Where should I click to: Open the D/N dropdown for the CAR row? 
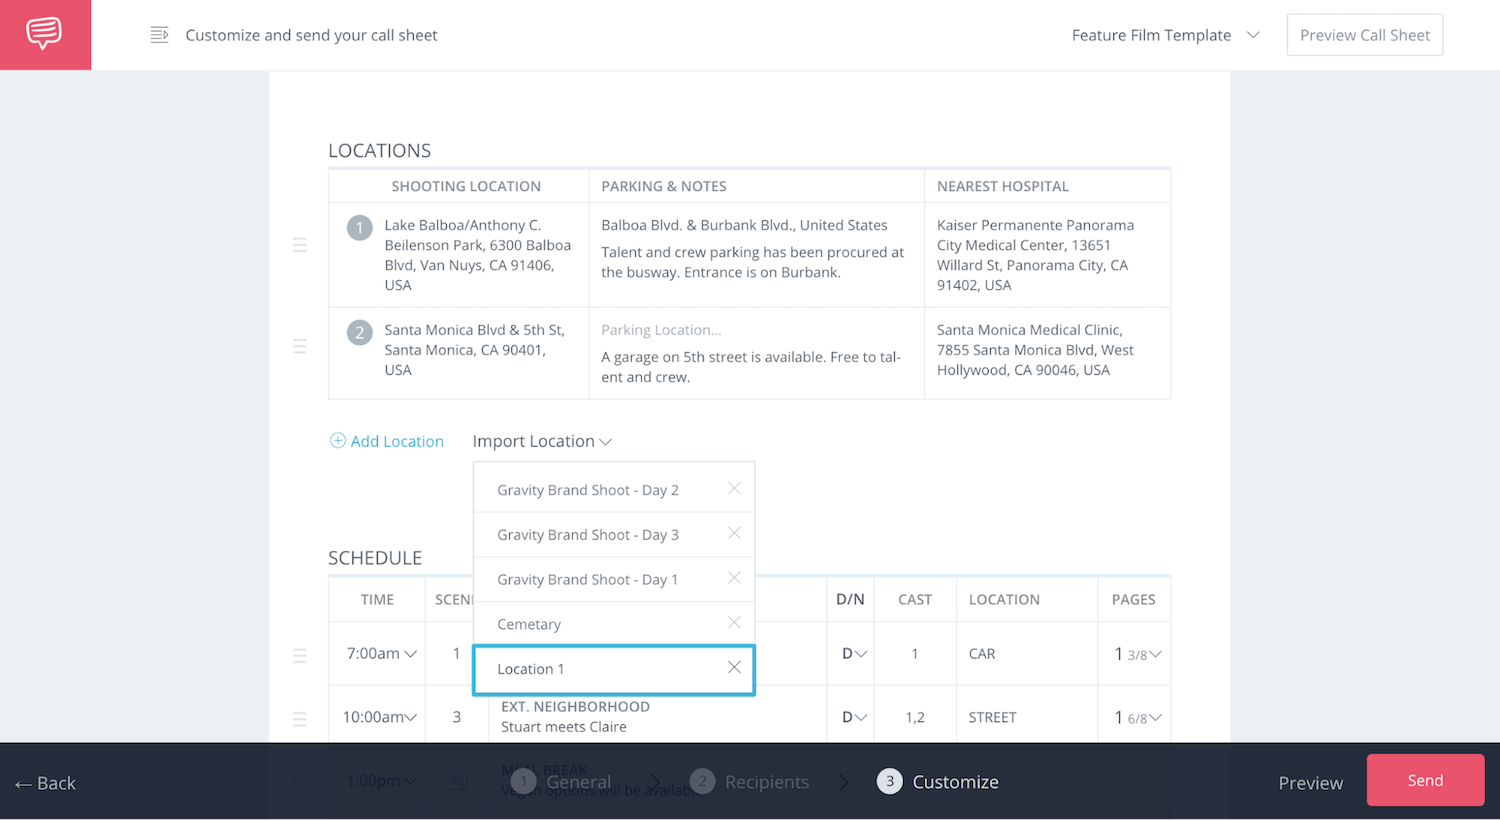[x=854, y=653]
